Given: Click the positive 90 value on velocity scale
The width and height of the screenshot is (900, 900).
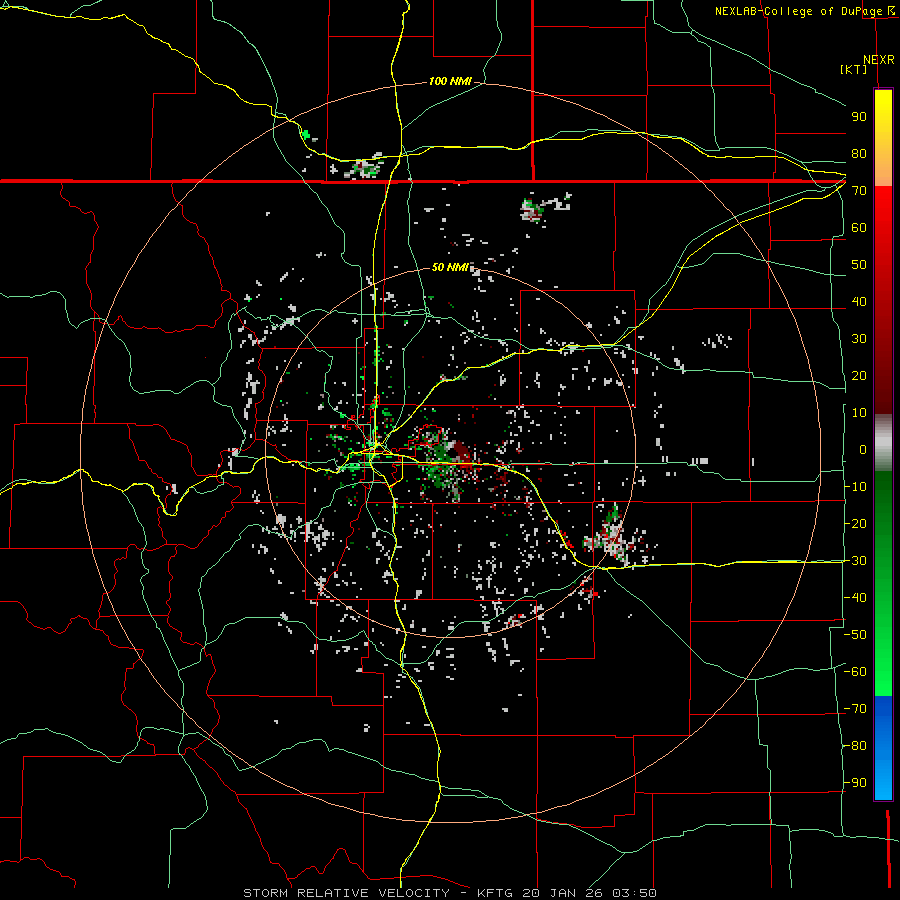Looking at the screenshot, I should pos(859,117).
